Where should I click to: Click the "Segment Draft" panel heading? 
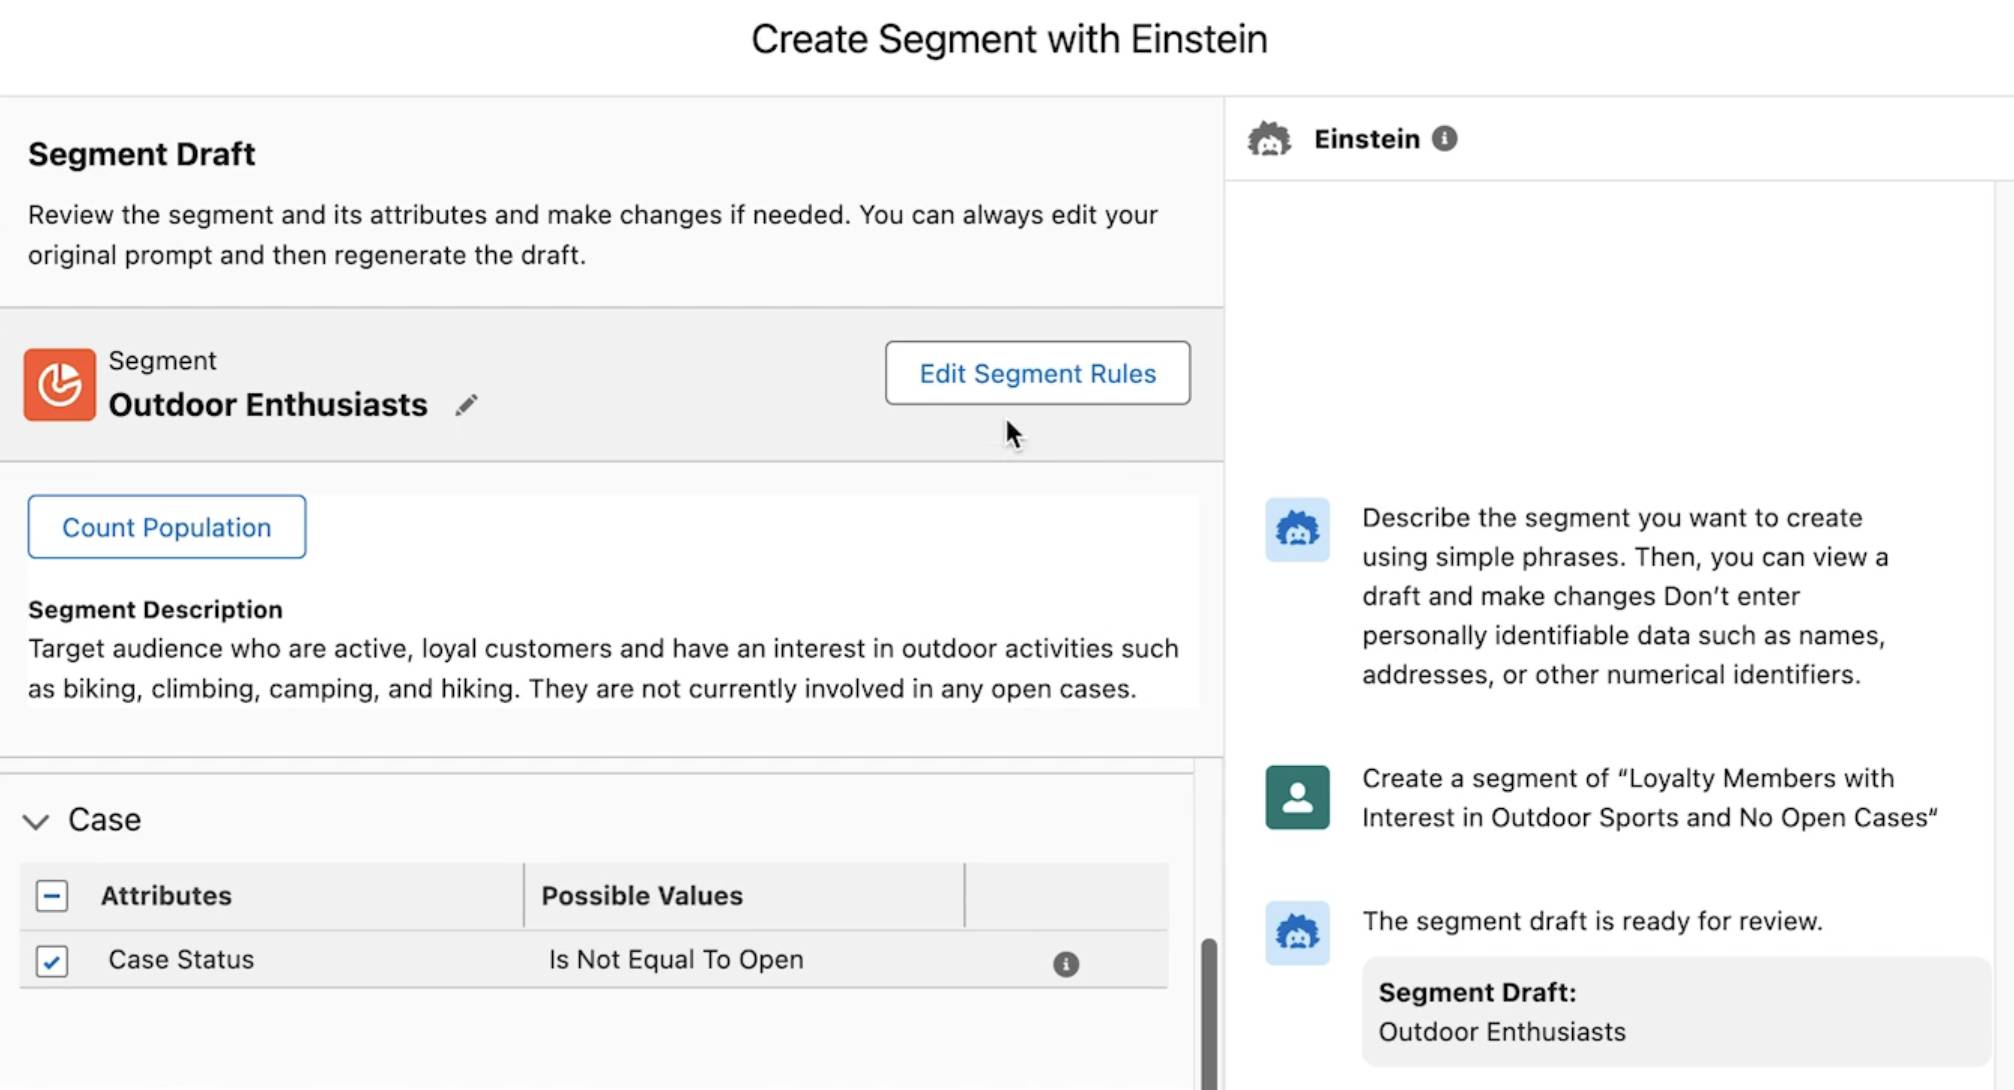[141, 154]
